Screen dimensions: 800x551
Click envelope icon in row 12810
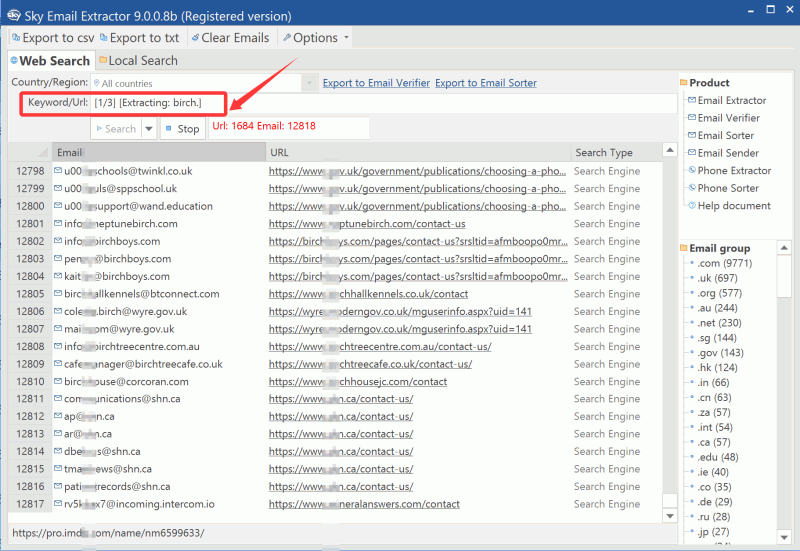(x=58, y=382)
